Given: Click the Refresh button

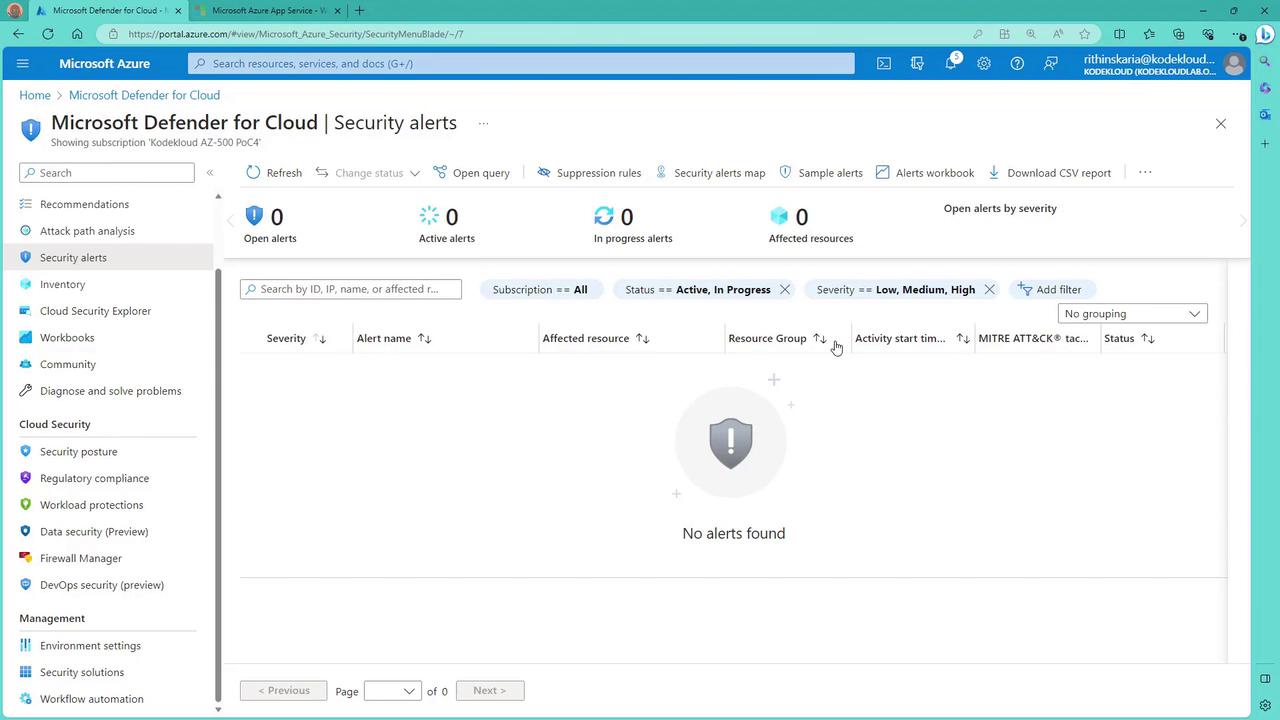Looking at the screenshot, I should pyautogui.click(x=274, y=172).
